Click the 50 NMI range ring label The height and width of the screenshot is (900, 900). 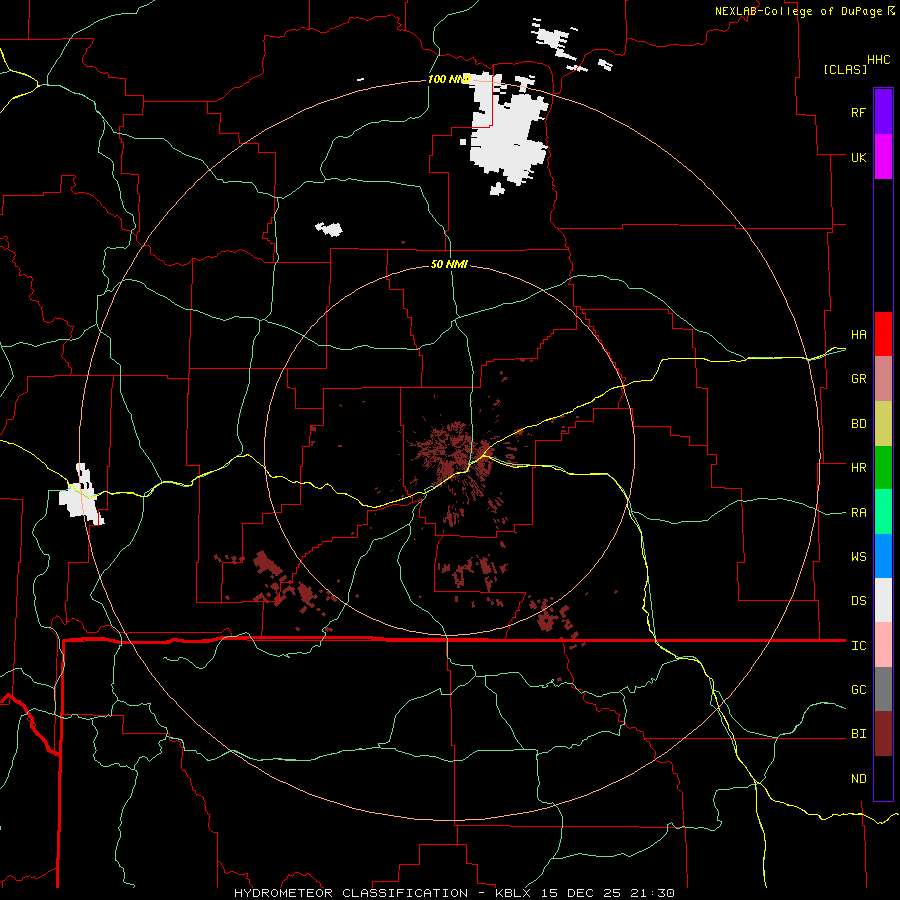pyautogui.click(x=449, y=264)
